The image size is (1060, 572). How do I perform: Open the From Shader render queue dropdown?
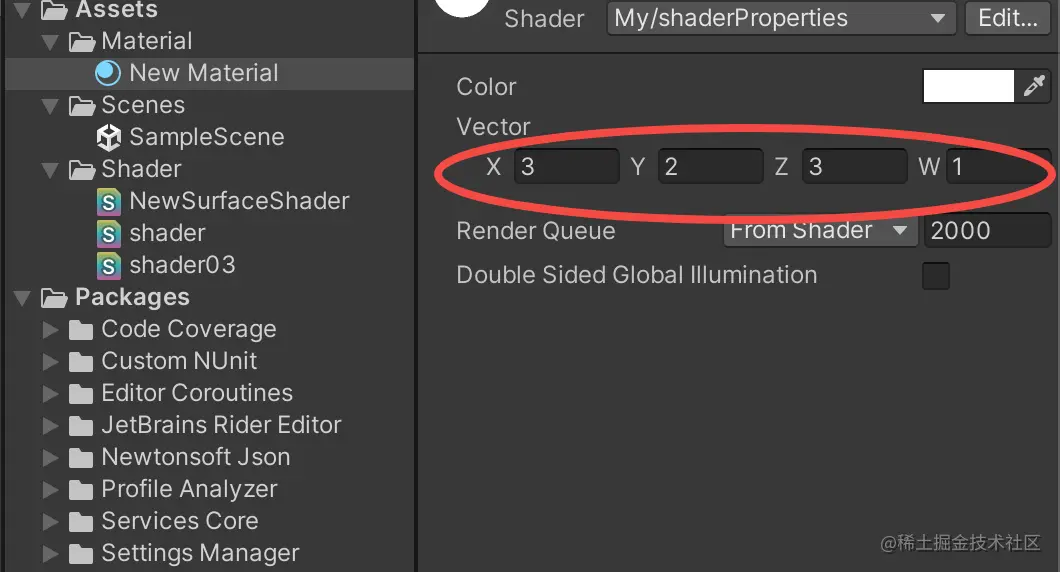819,231
